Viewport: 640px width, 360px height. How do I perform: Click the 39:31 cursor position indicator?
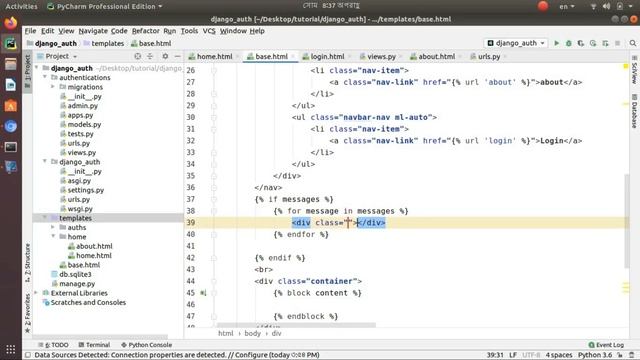(x=495, y=355)
